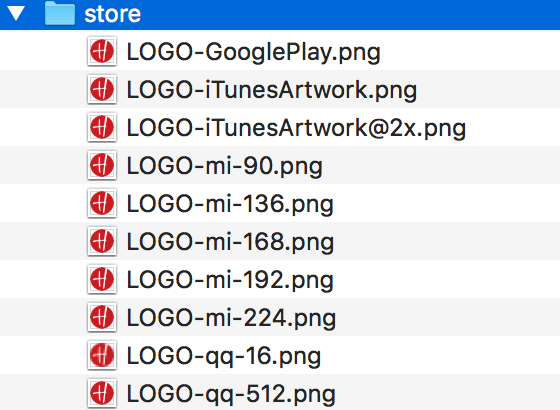Select the LOGO-iTunesArtwork@2x.png file name
560x410 pixels.
tap(296, 128)
